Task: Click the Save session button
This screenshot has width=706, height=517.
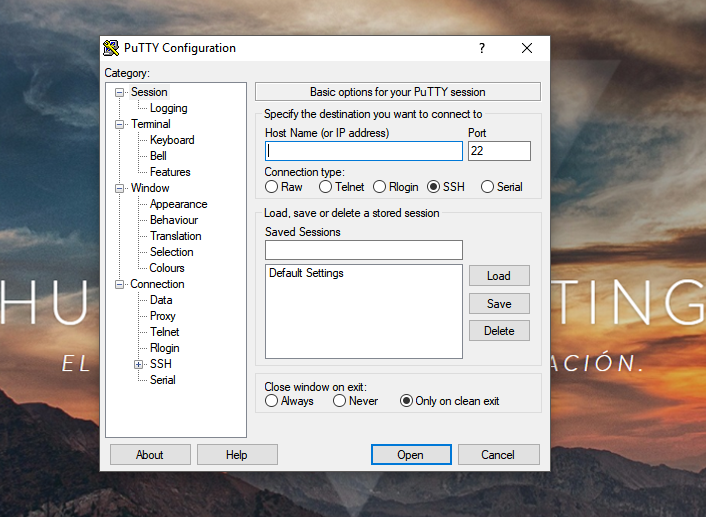Action: pos(499,304)
